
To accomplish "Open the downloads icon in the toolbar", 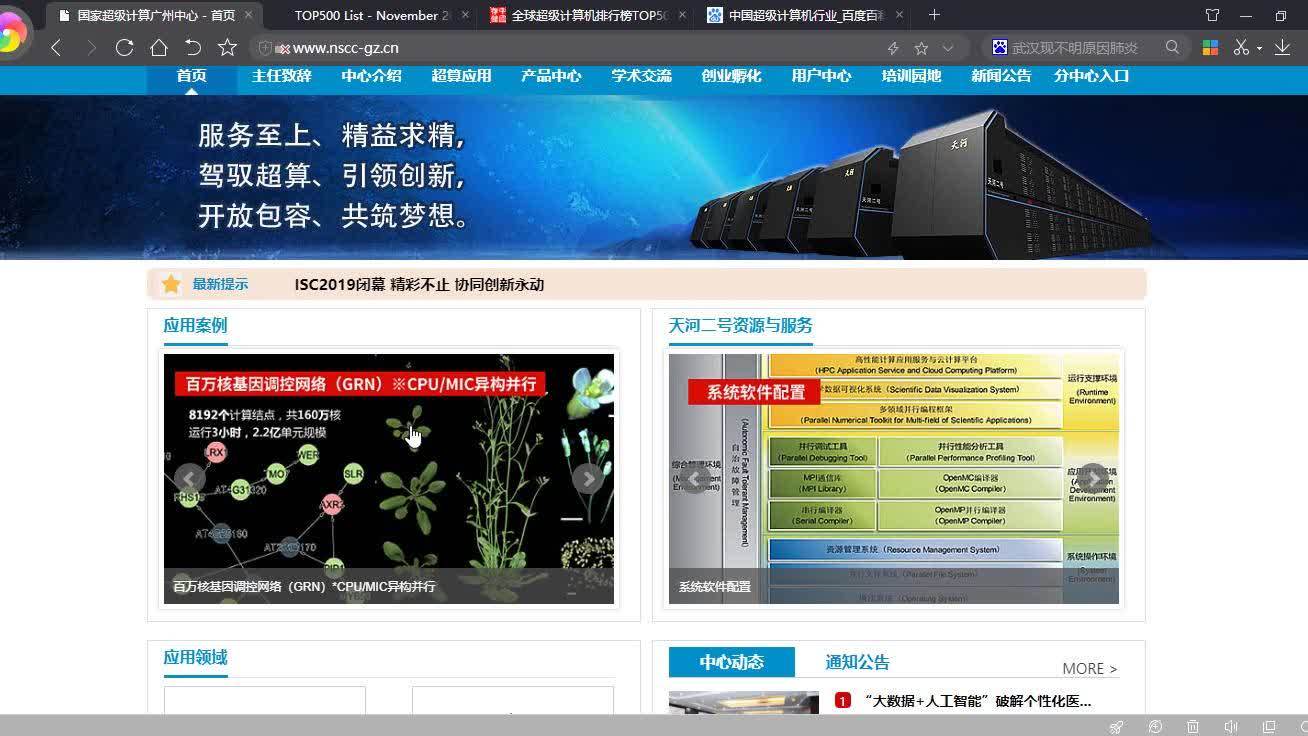I will pyautogui.click(x=1282, y=47).
